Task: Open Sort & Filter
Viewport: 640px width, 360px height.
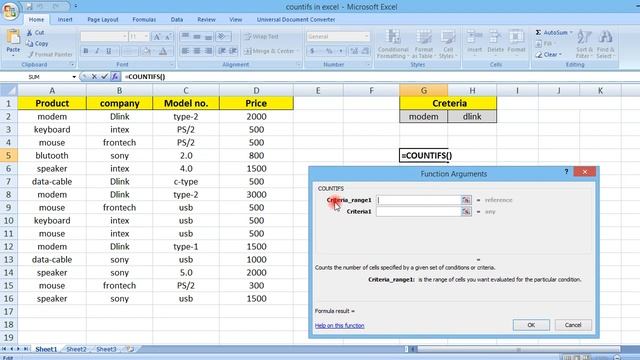Action: coord(584,44)
